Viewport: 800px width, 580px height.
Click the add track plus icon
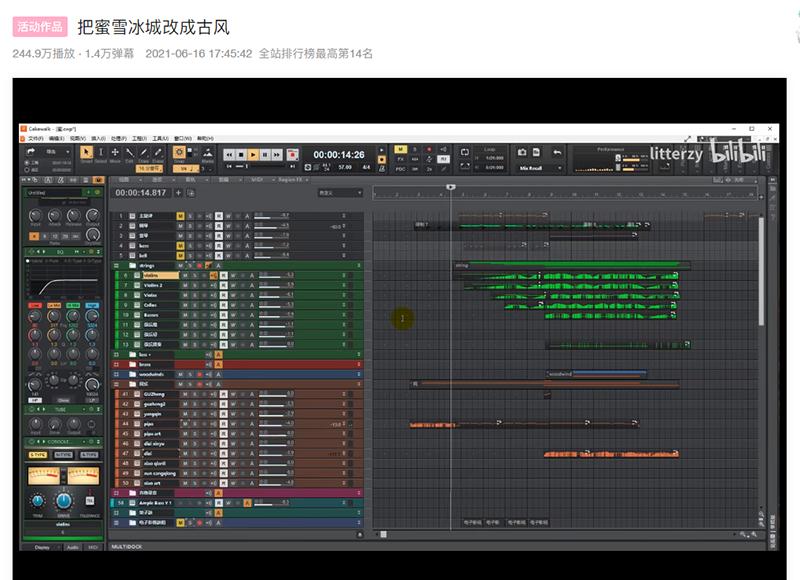(178, 192)
